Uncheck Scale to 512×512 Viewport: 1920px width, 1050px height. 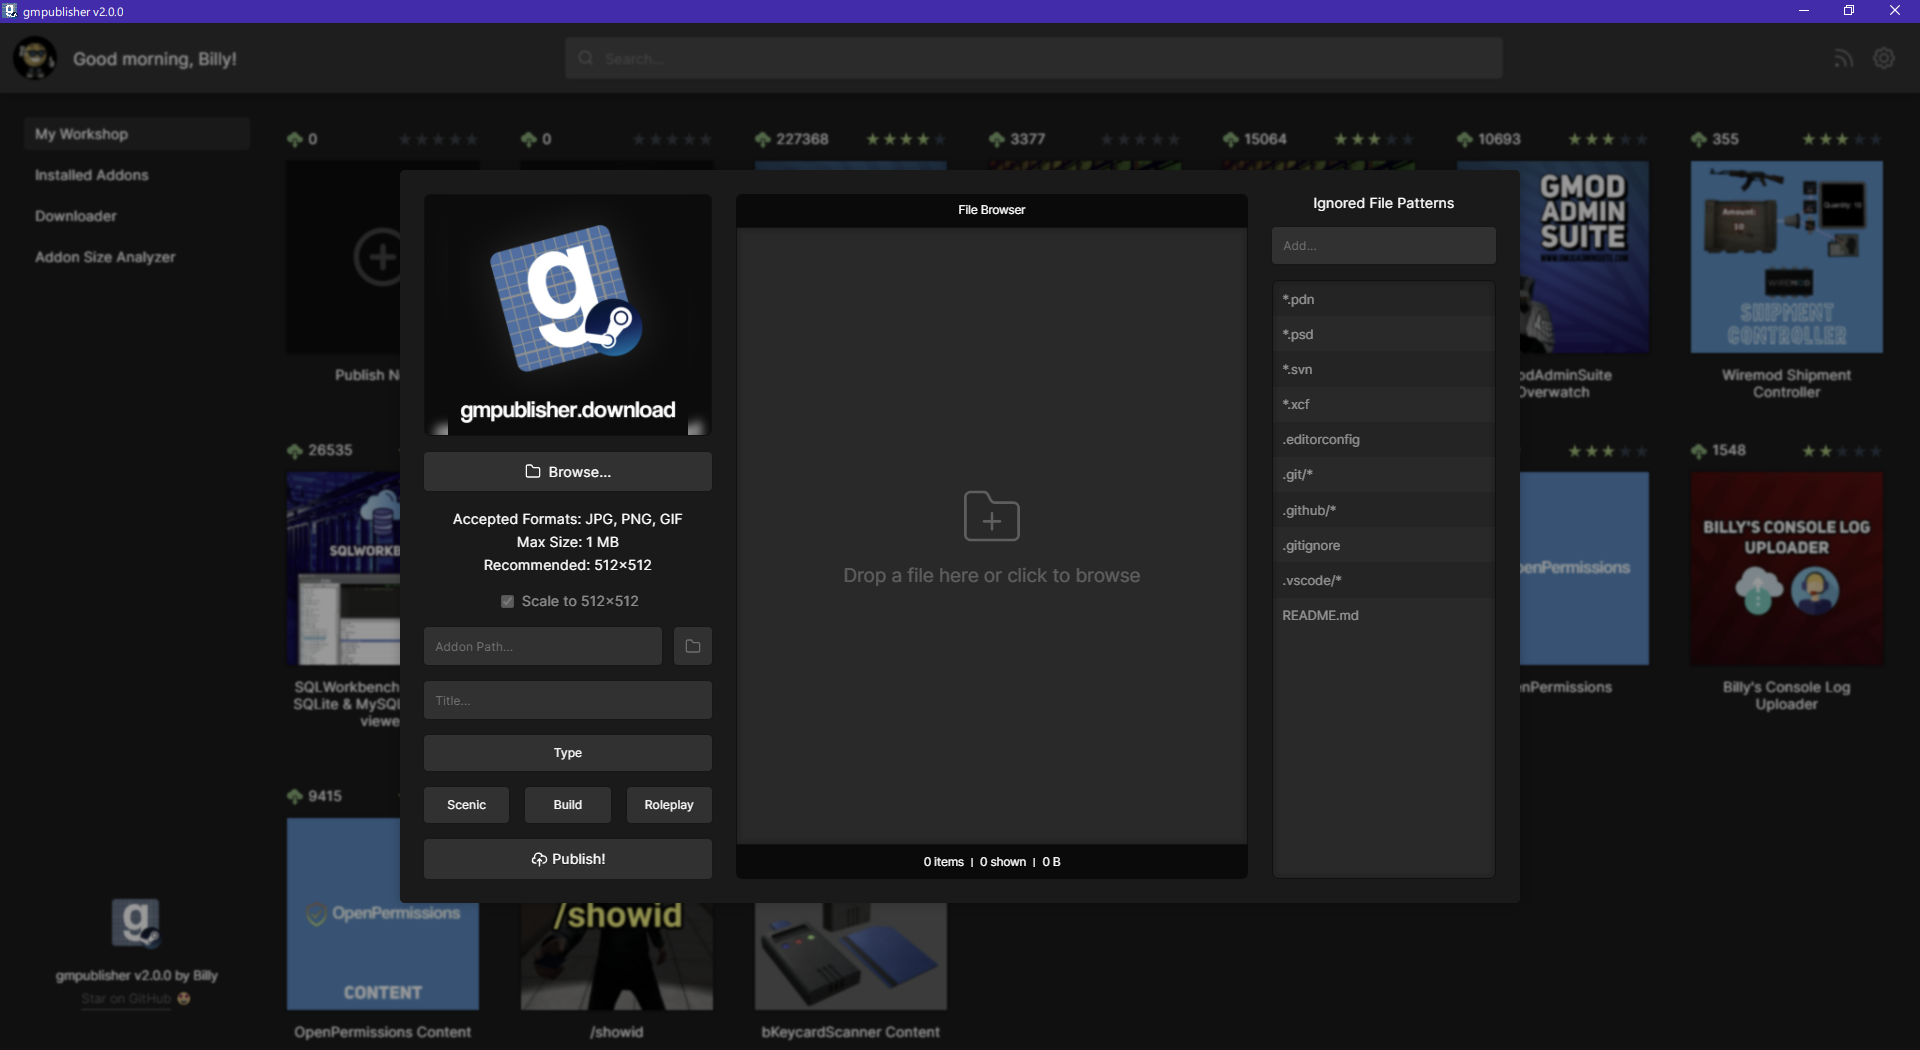[x=508, y=601]
